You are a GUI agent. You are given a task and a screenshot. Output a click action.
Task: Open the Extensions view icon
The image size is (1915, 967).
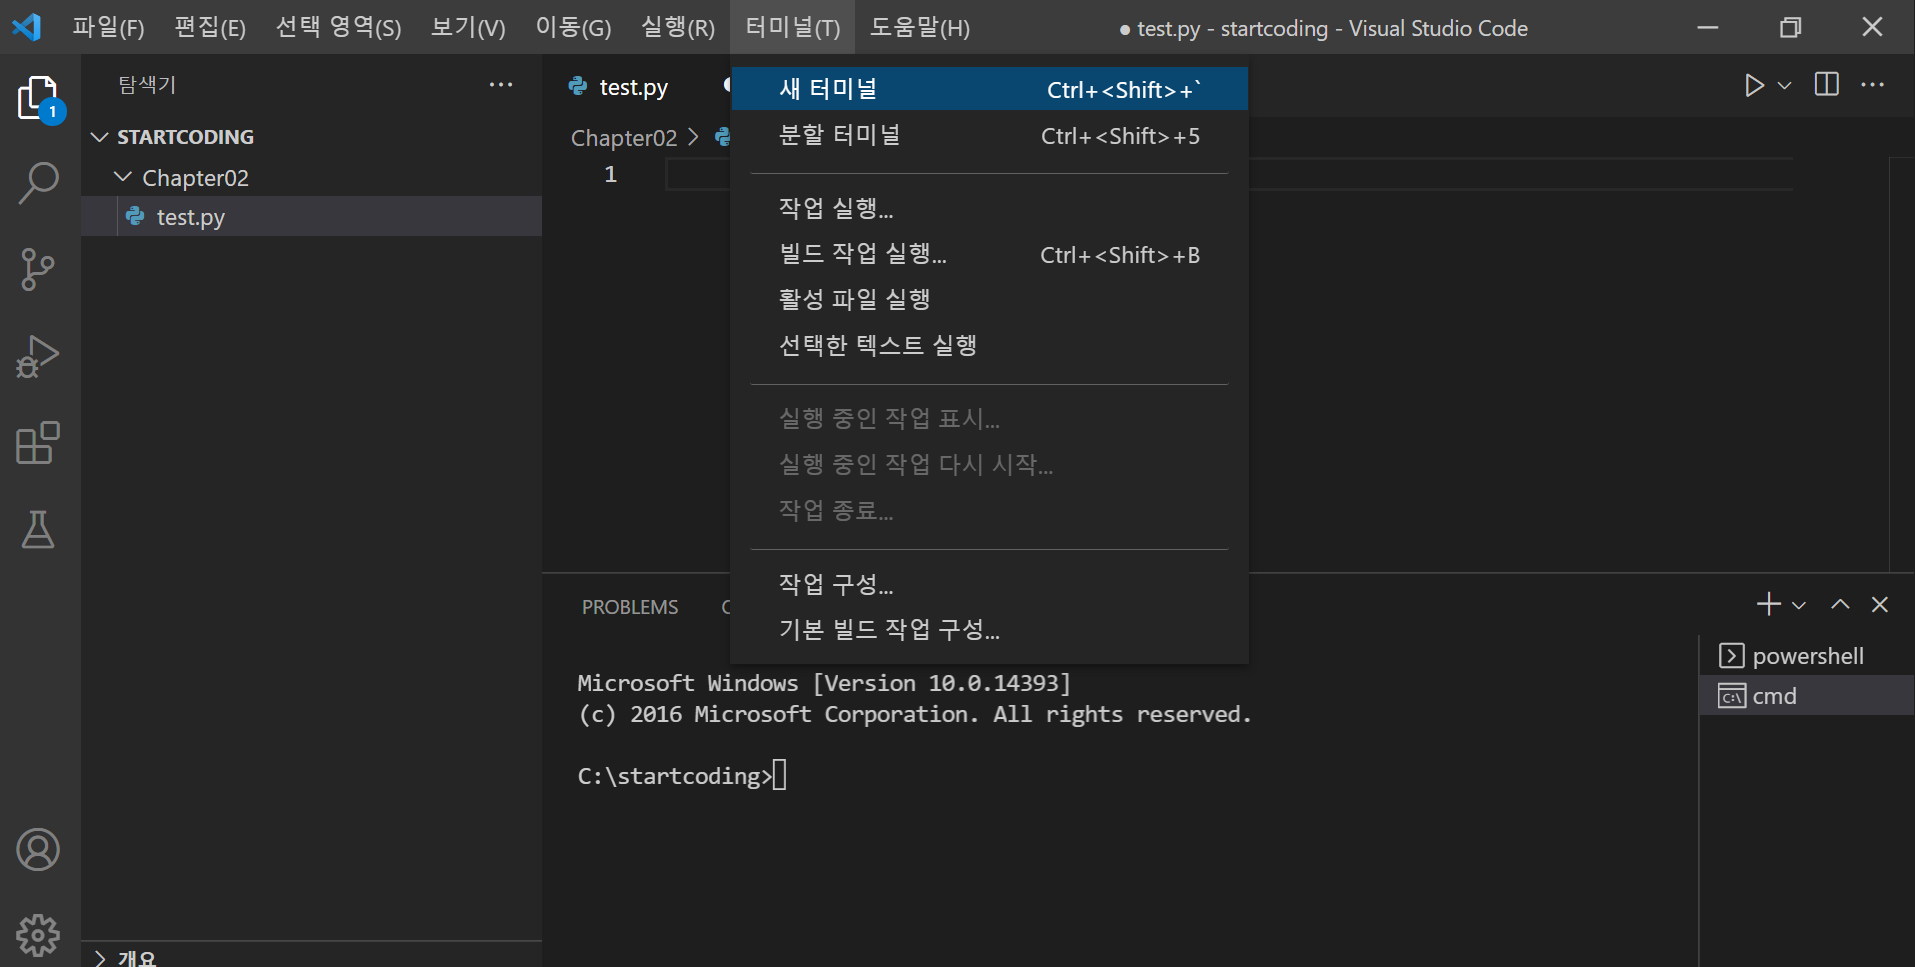point(39,442)
